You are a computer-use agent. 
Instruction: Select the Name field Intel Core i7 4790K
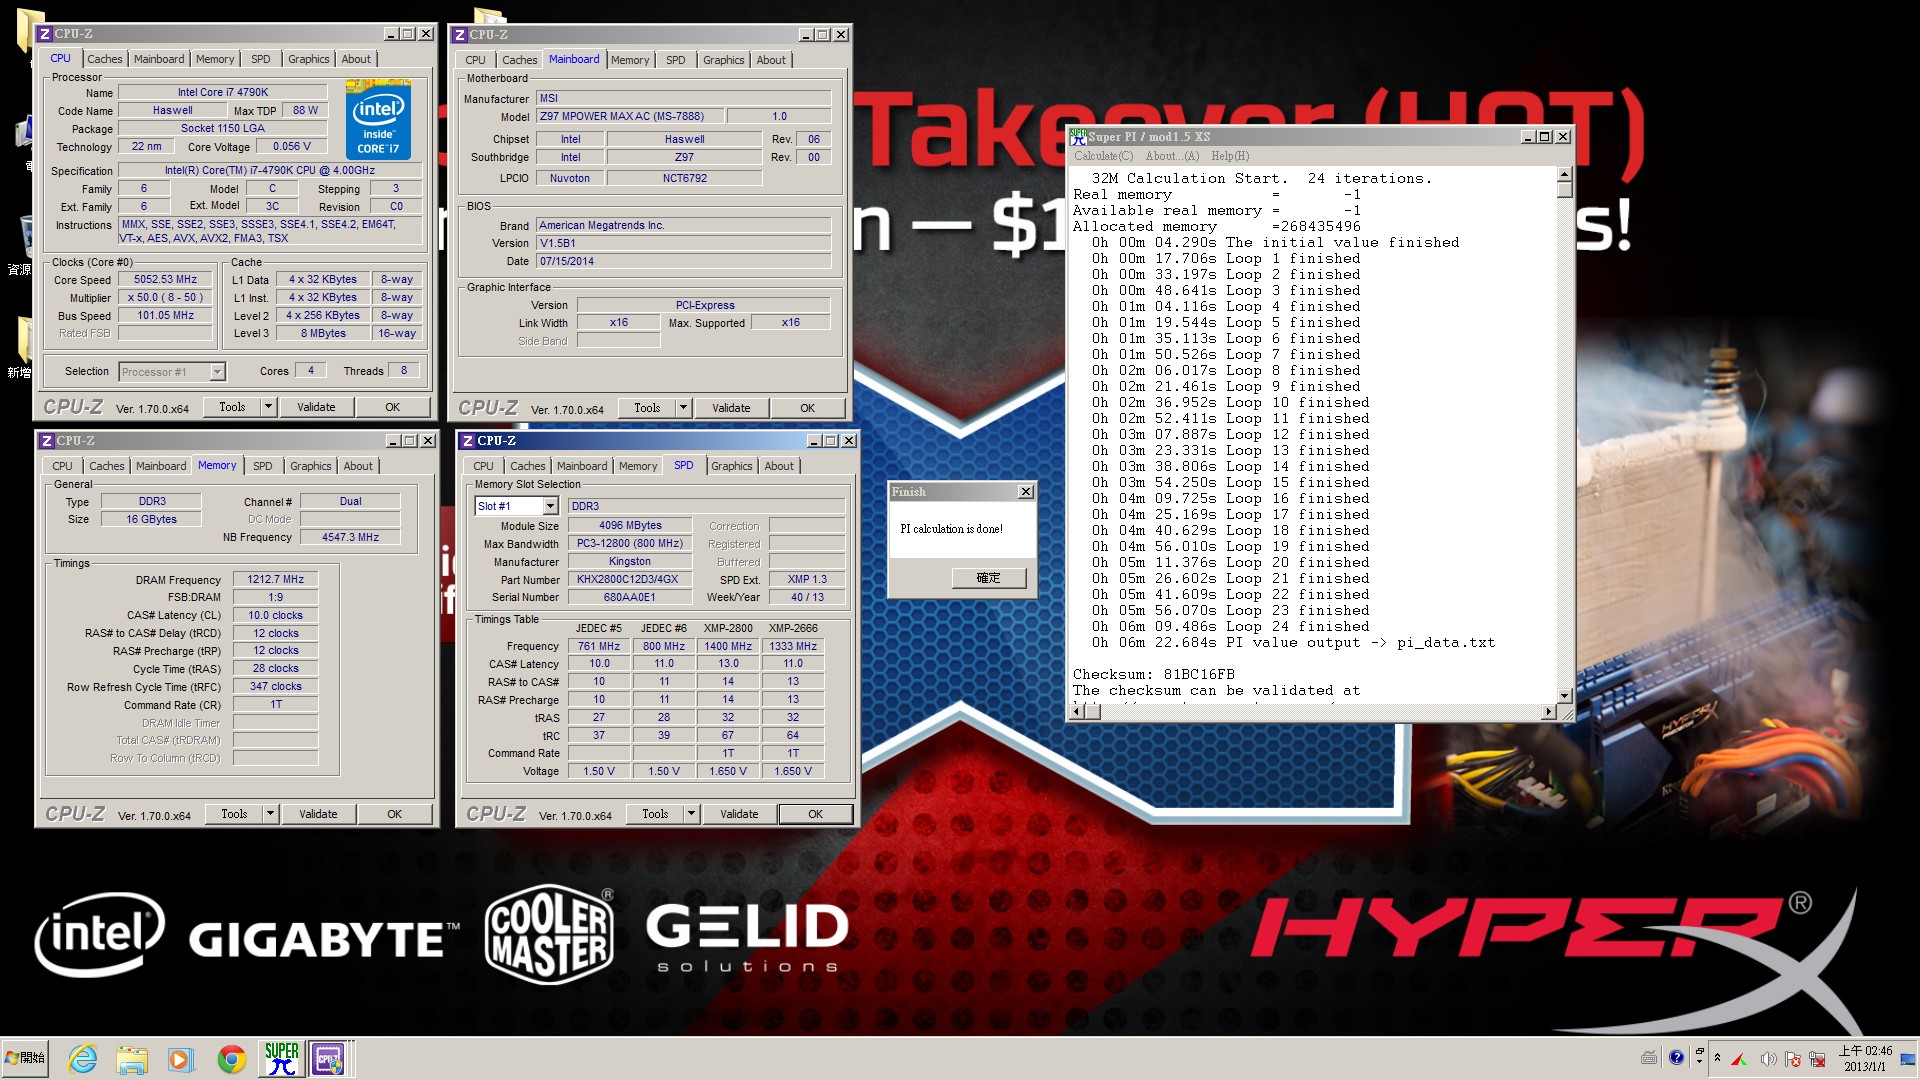tap(223, 93)
